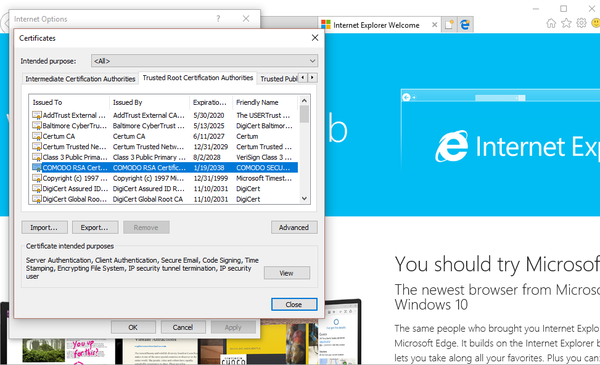Click certificate icon of Copyright (c) 1997 row
Screen dimensions: 600x365
(37, 178)
